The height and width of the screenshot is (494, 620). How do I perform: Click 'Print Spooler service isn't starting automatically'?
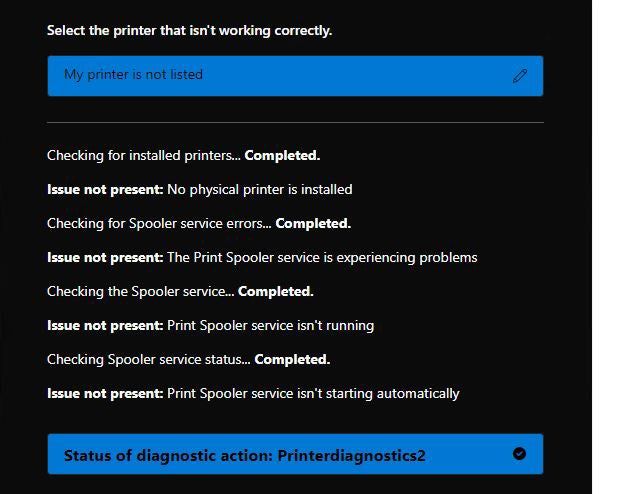pyautogui.click(x=313, y=394)
